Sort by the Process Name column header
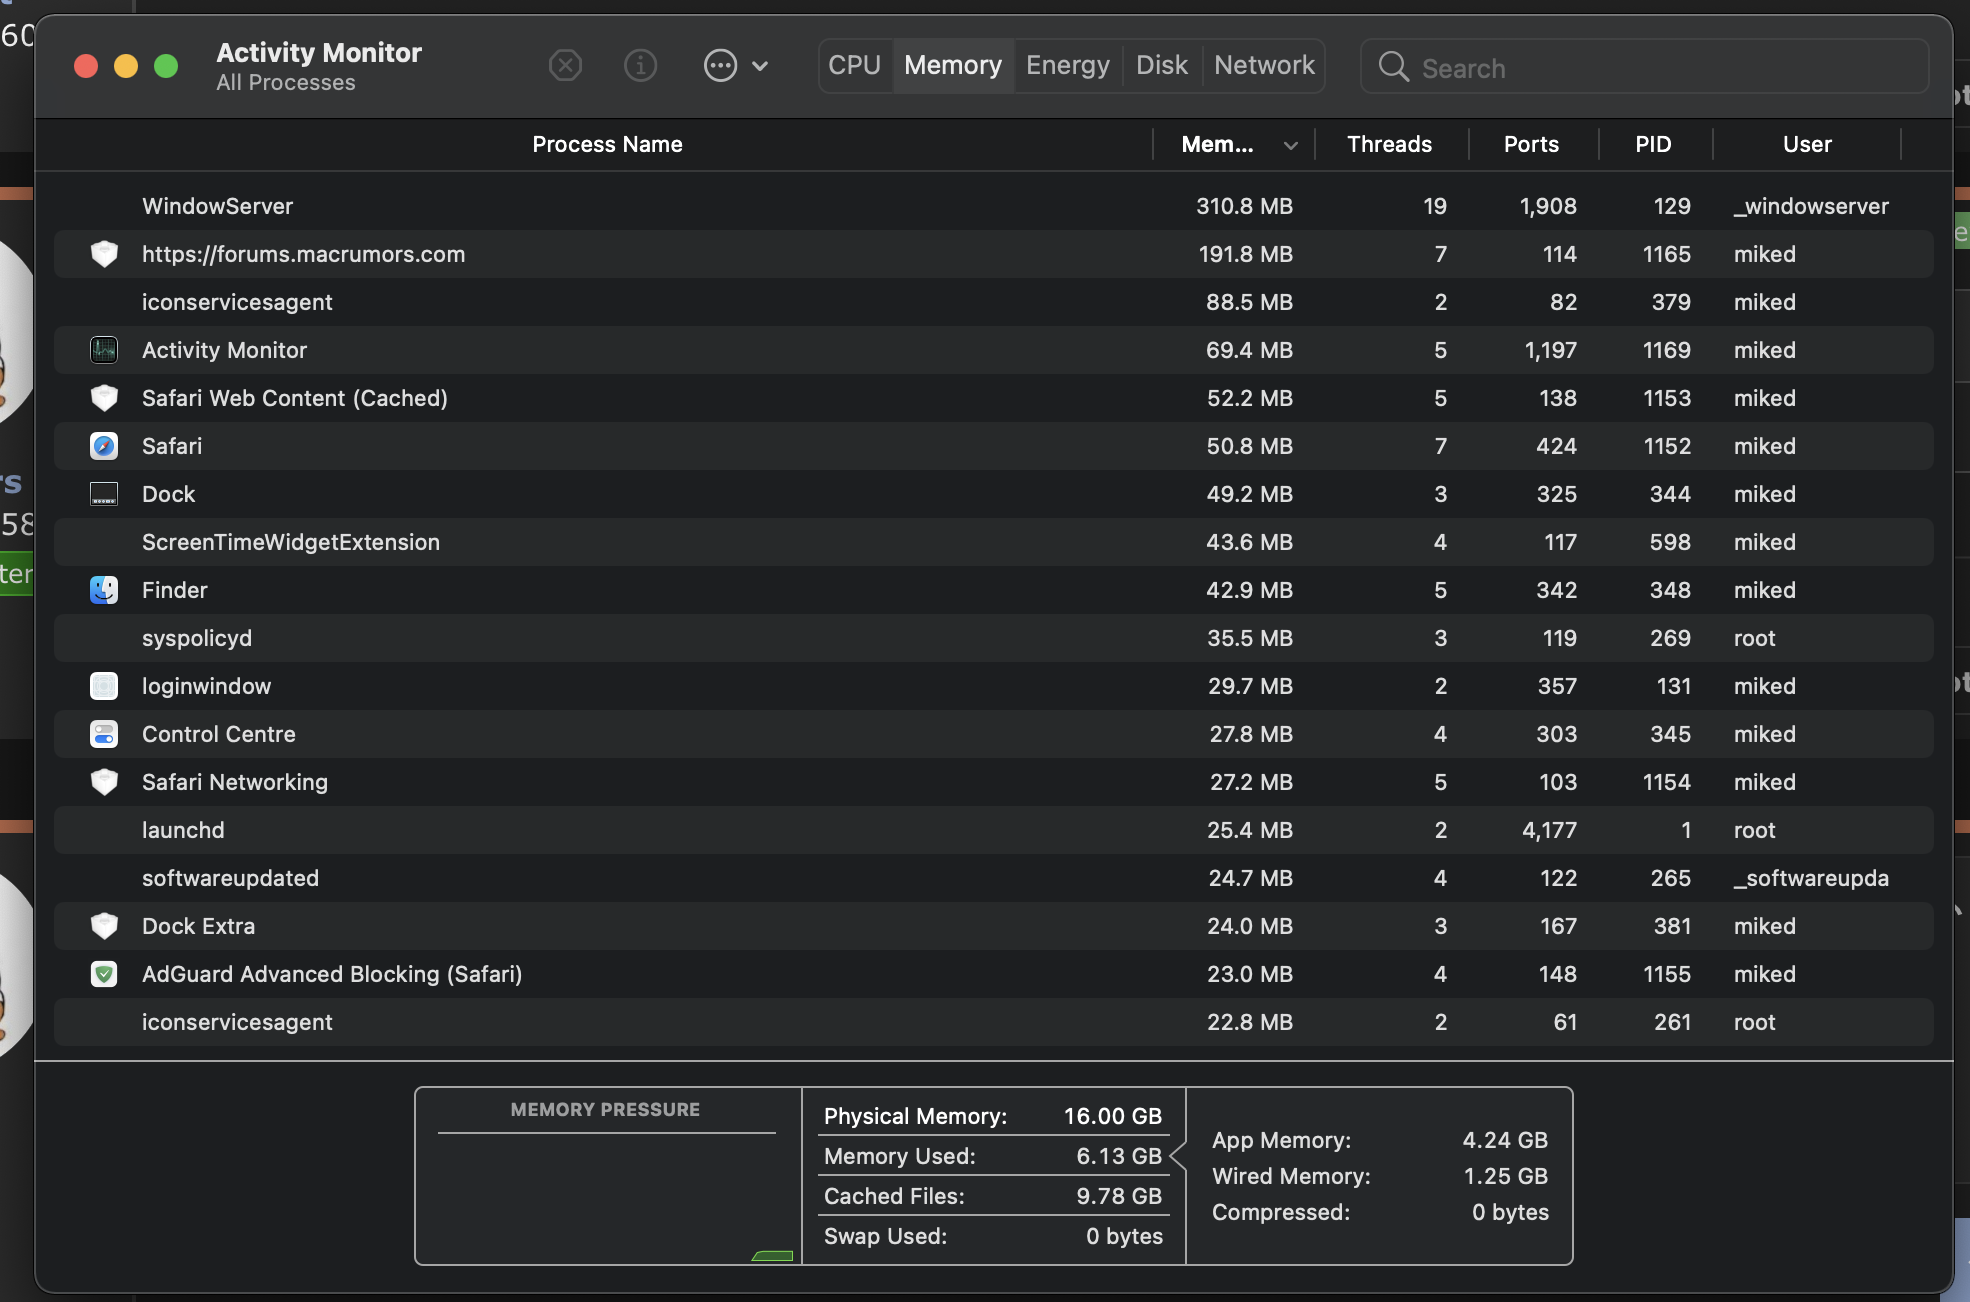This screenshot has height=1302, width=1970. [607, 144]
